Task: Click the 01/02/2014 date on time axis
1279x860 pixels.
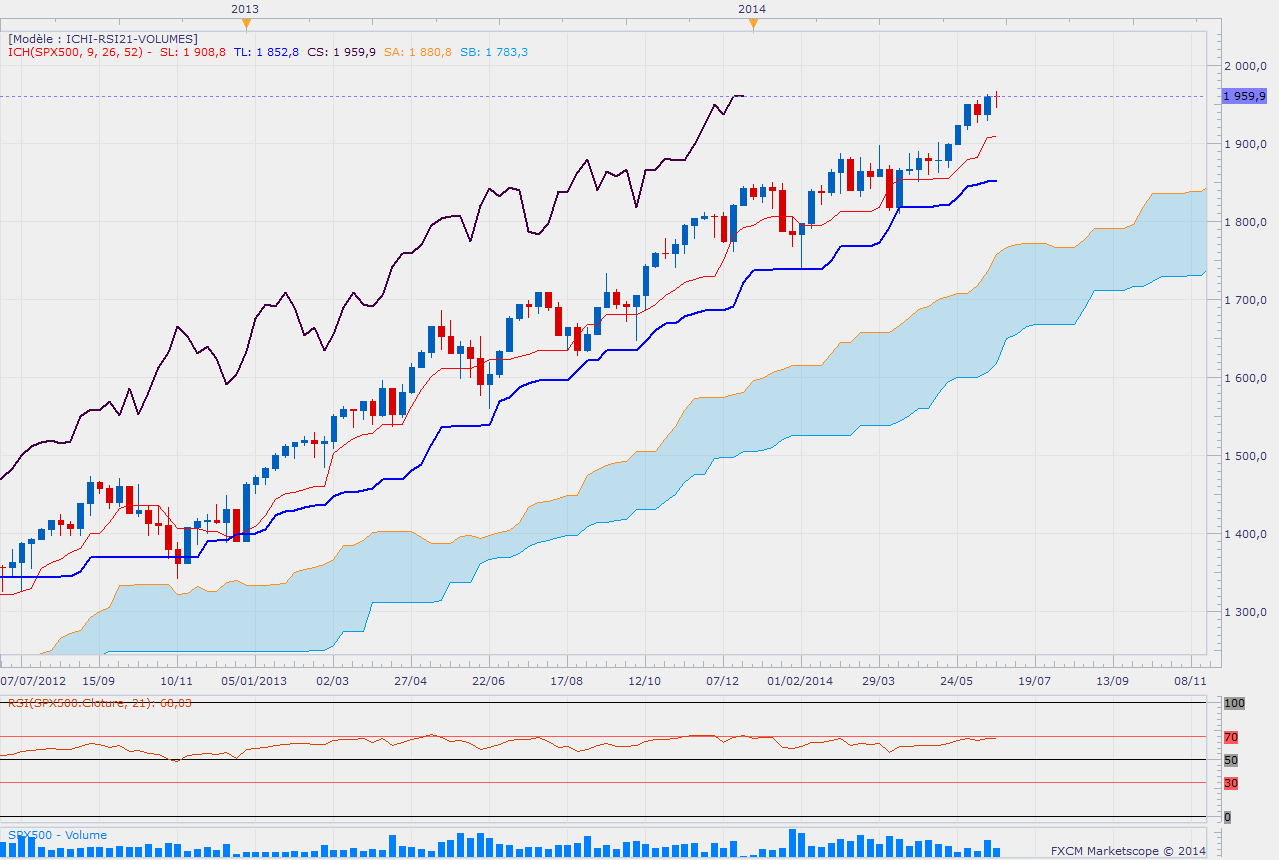Action: point(799,681)
